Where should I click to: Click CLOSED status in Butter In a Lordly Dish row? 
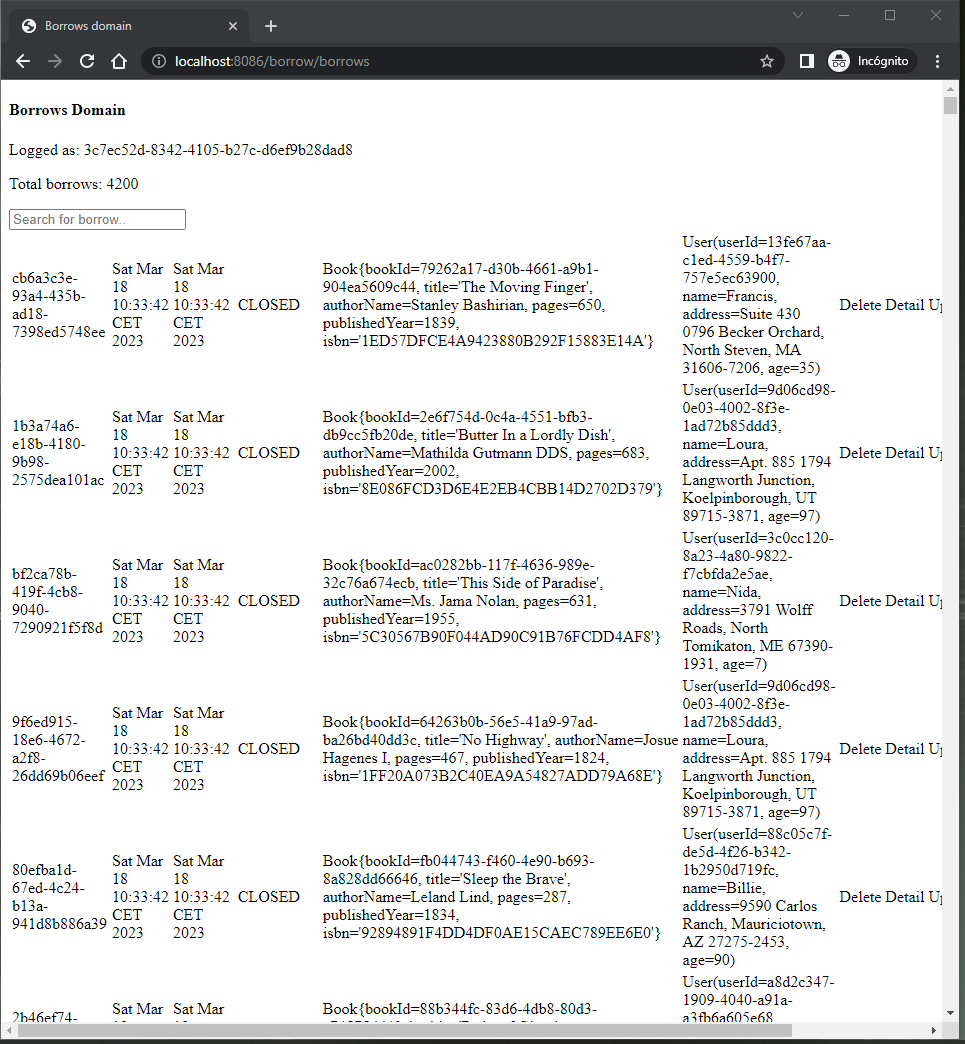tap(268, 453)
